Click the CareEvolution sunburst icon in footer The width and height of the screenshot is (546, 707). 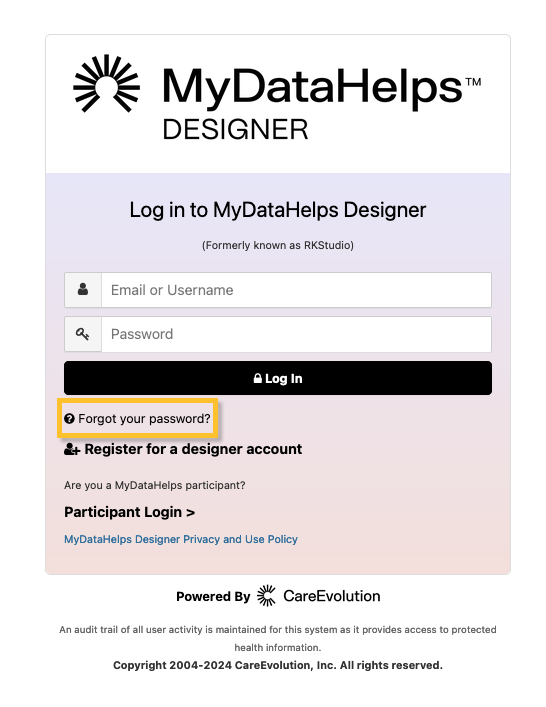[266, 596]
